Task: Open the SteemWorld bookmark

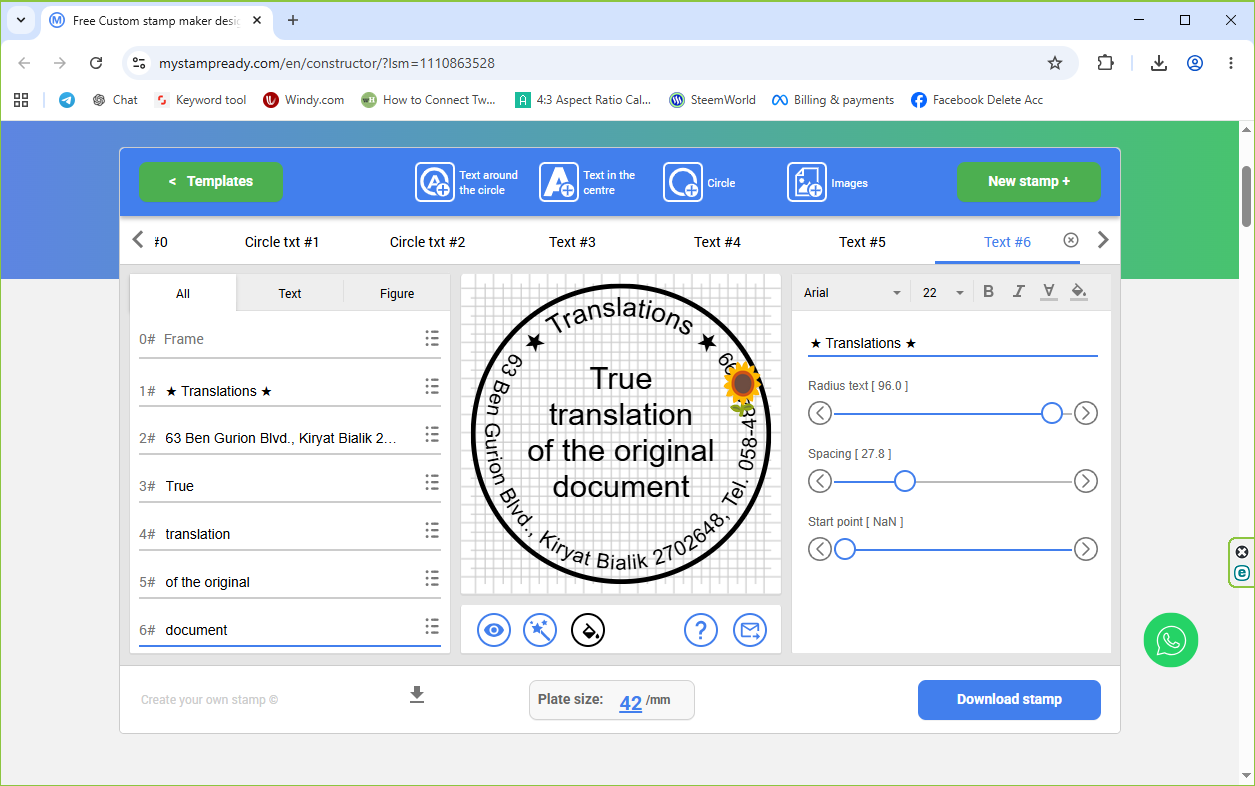Action: tap(713, 100)
